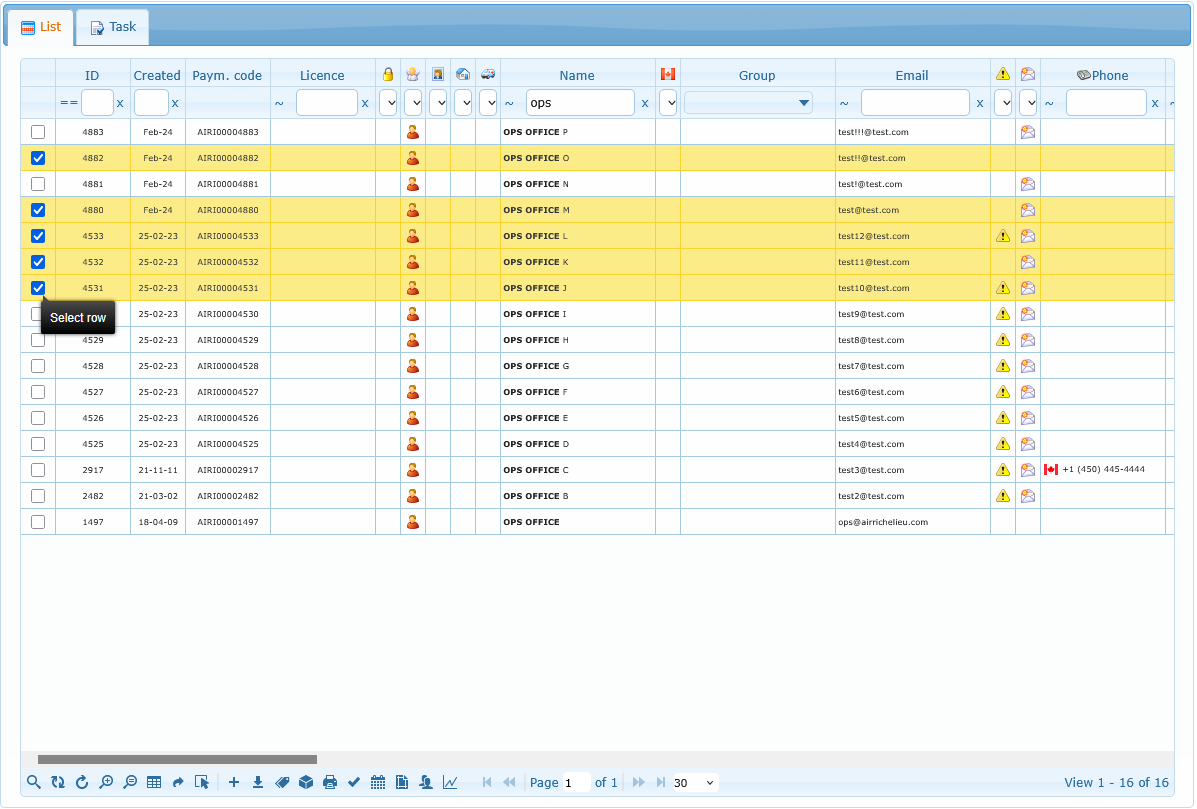The image size is (1197, 809).
Task: Click the mail icon in OPS OFFICE P row
Action: (1027, 132)
